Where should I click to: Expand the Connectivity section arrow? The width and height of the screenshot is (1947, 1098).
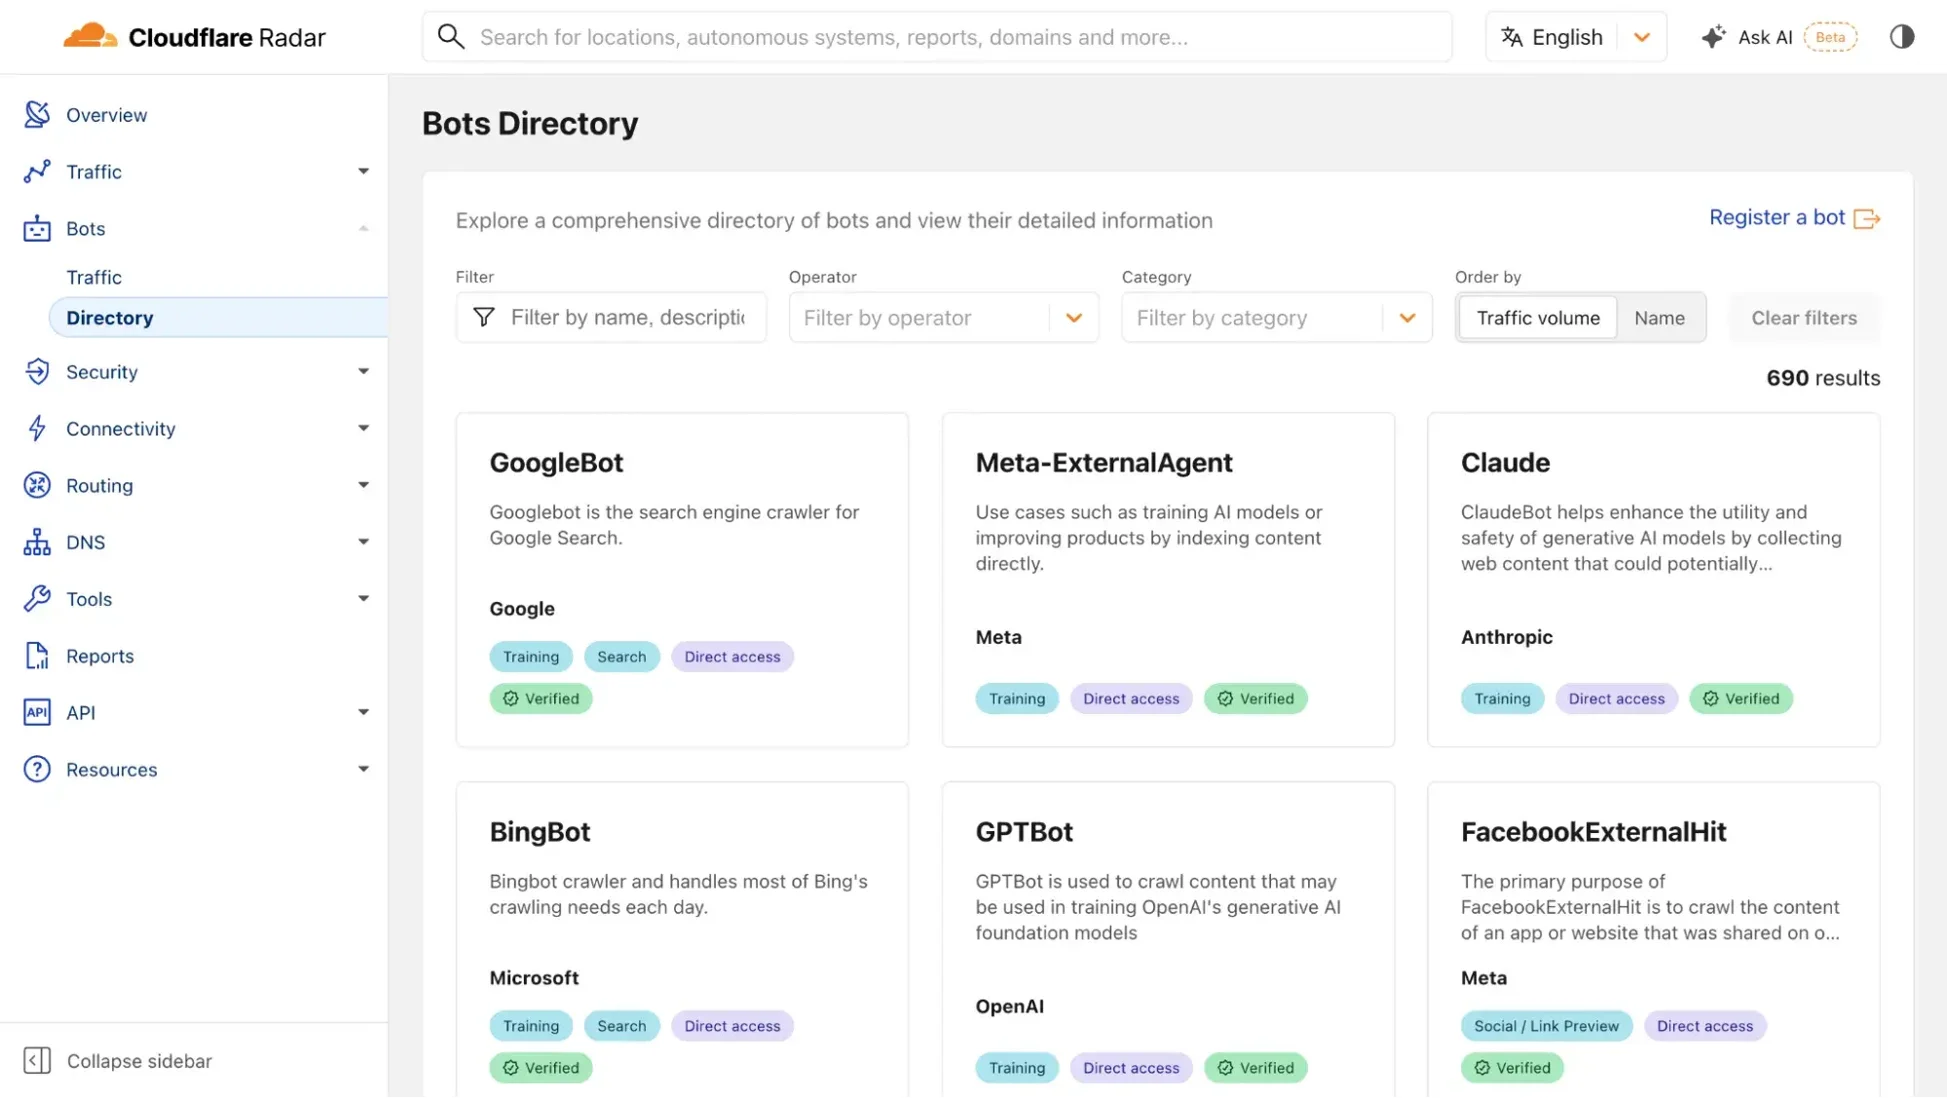click(x=363, y=429)
